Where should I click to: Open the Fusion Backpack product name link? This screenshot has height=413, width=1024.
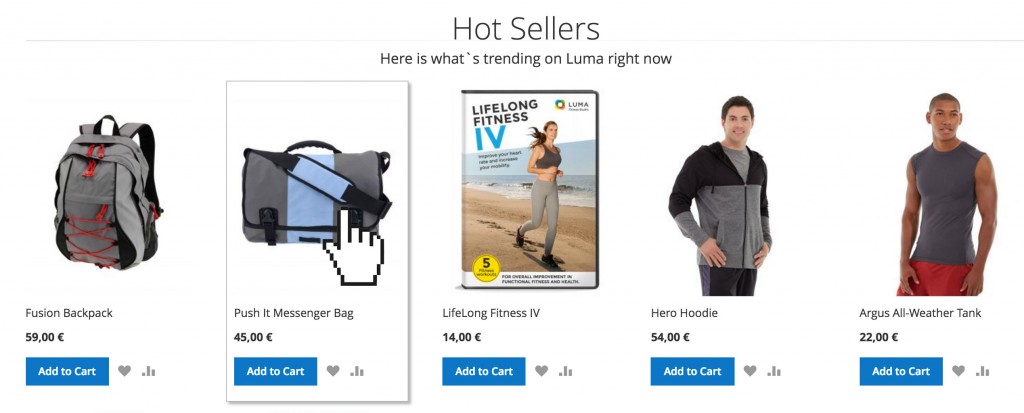[69, 313]
